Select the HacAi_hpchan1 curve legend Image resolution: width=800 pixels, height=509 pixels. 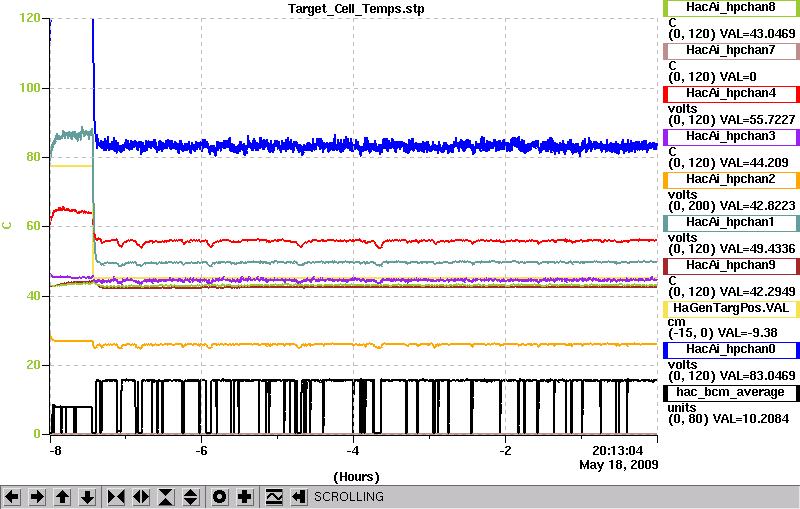coord(731,223)
